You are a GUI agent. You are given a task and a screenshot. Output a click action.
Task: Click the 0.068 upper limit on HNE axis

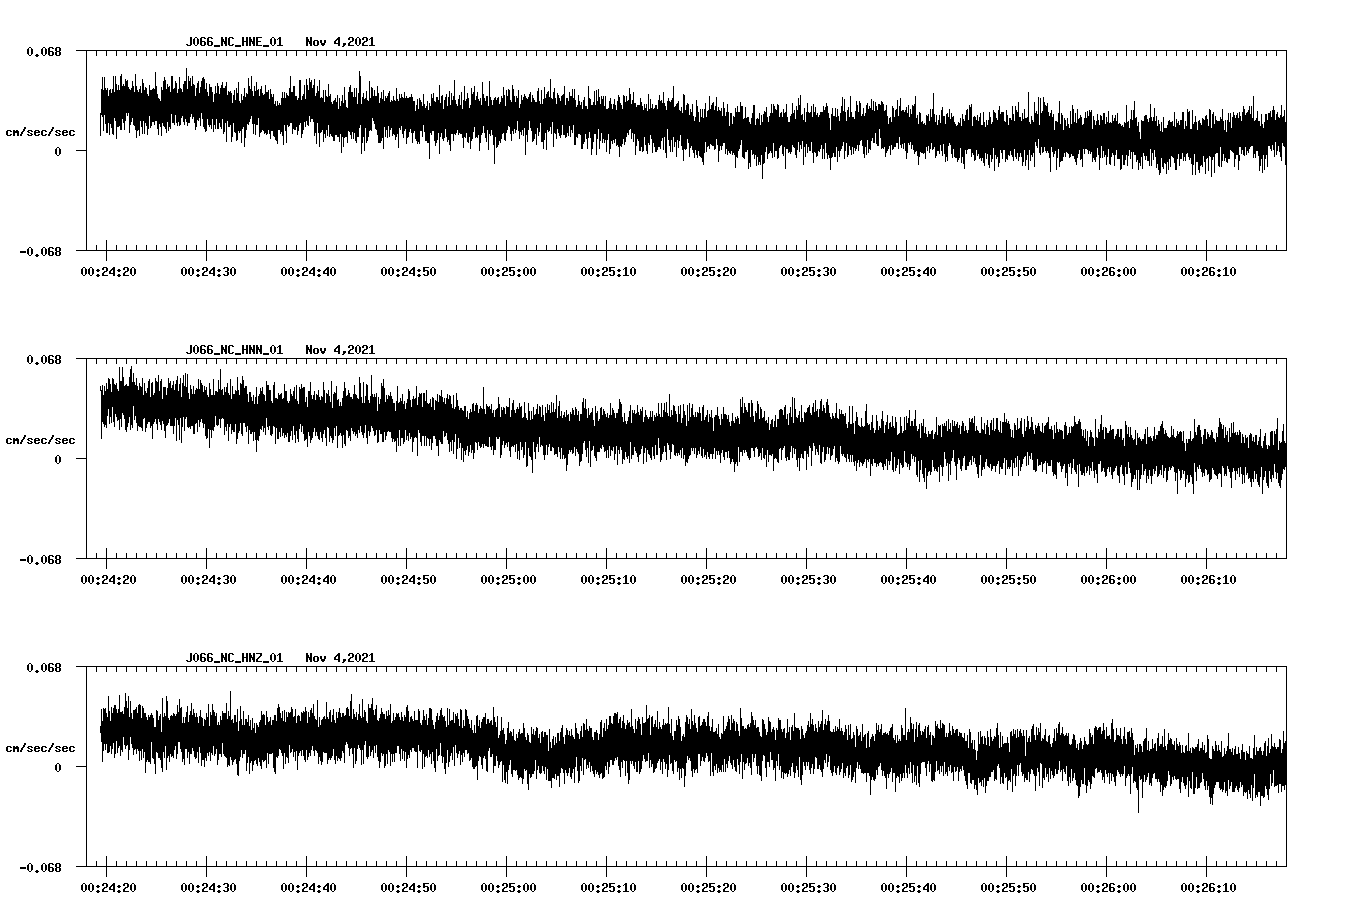[x=44, y=51]
